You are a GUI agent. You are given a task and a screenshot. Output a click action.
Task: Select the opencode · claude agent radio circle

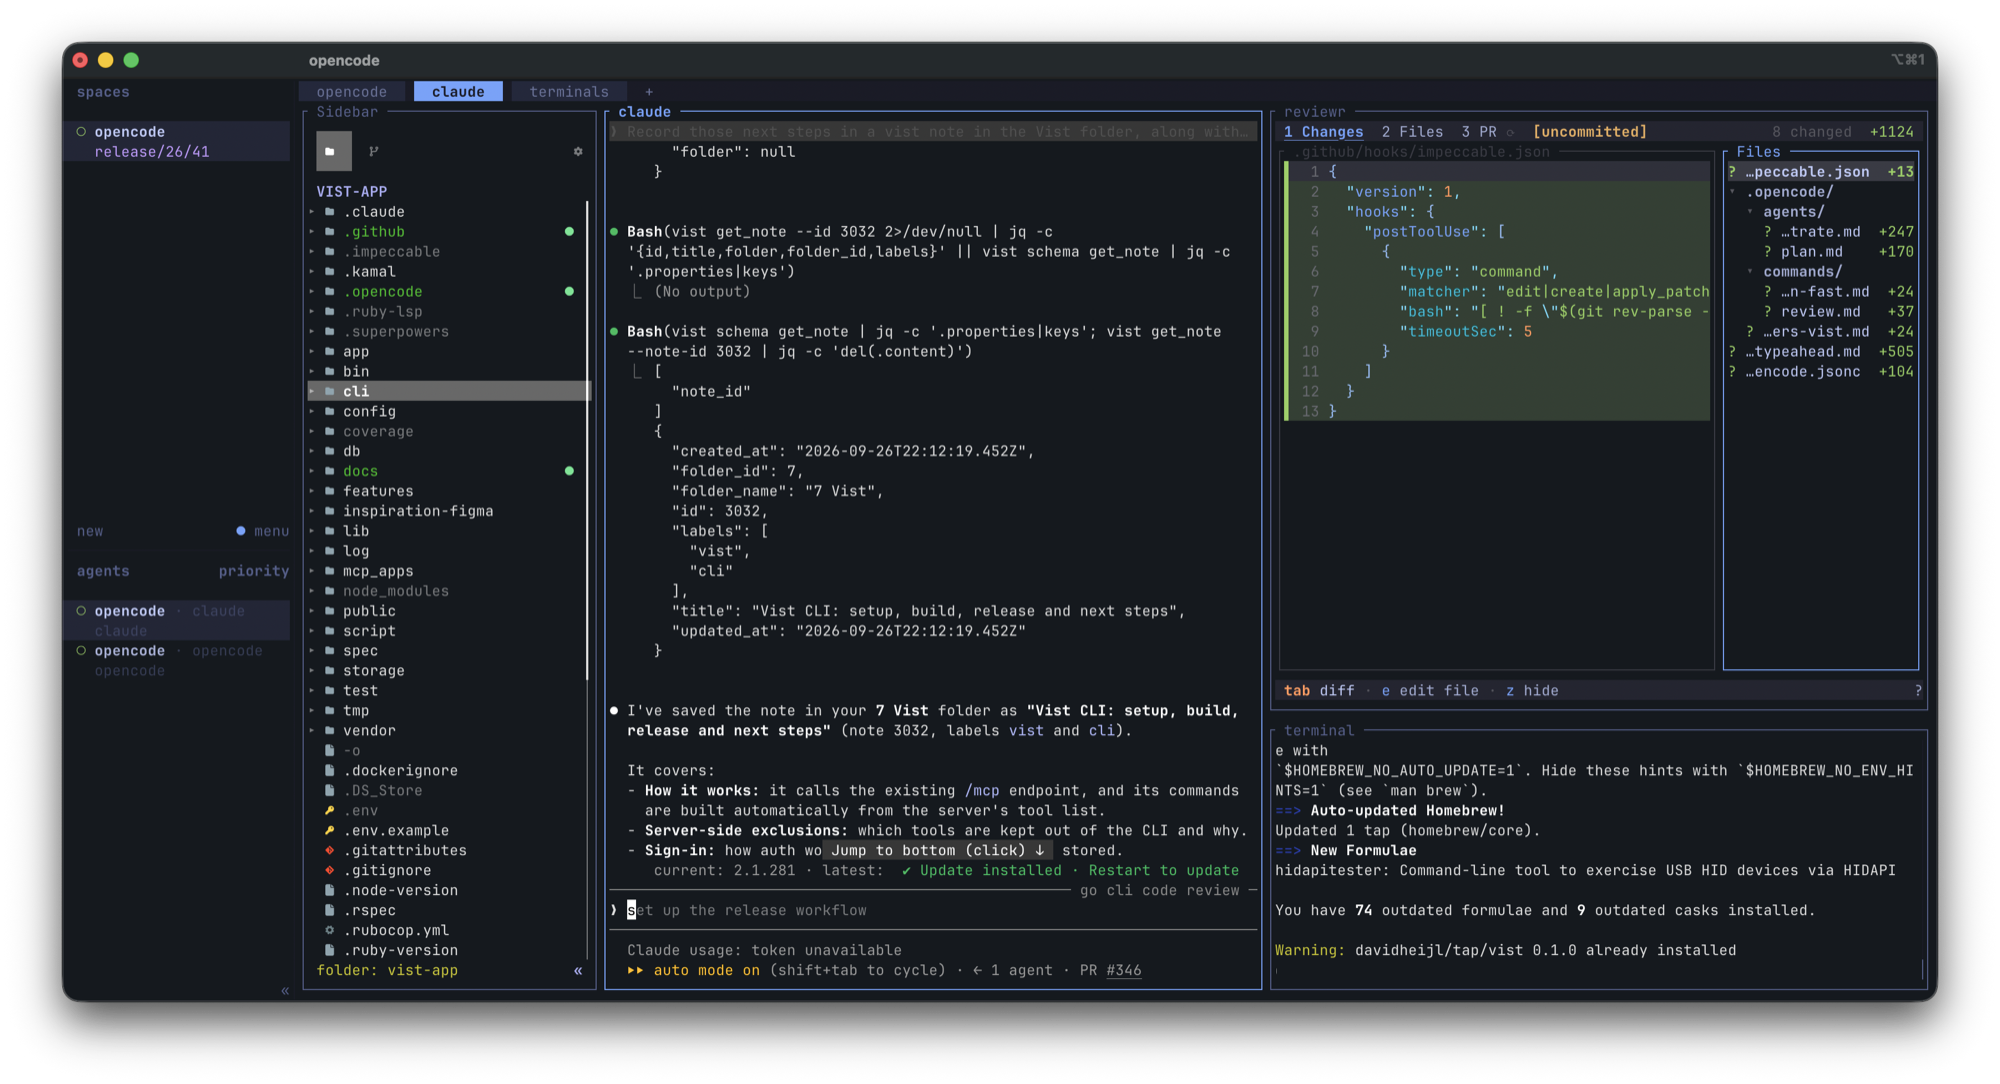tap(82, 610)
